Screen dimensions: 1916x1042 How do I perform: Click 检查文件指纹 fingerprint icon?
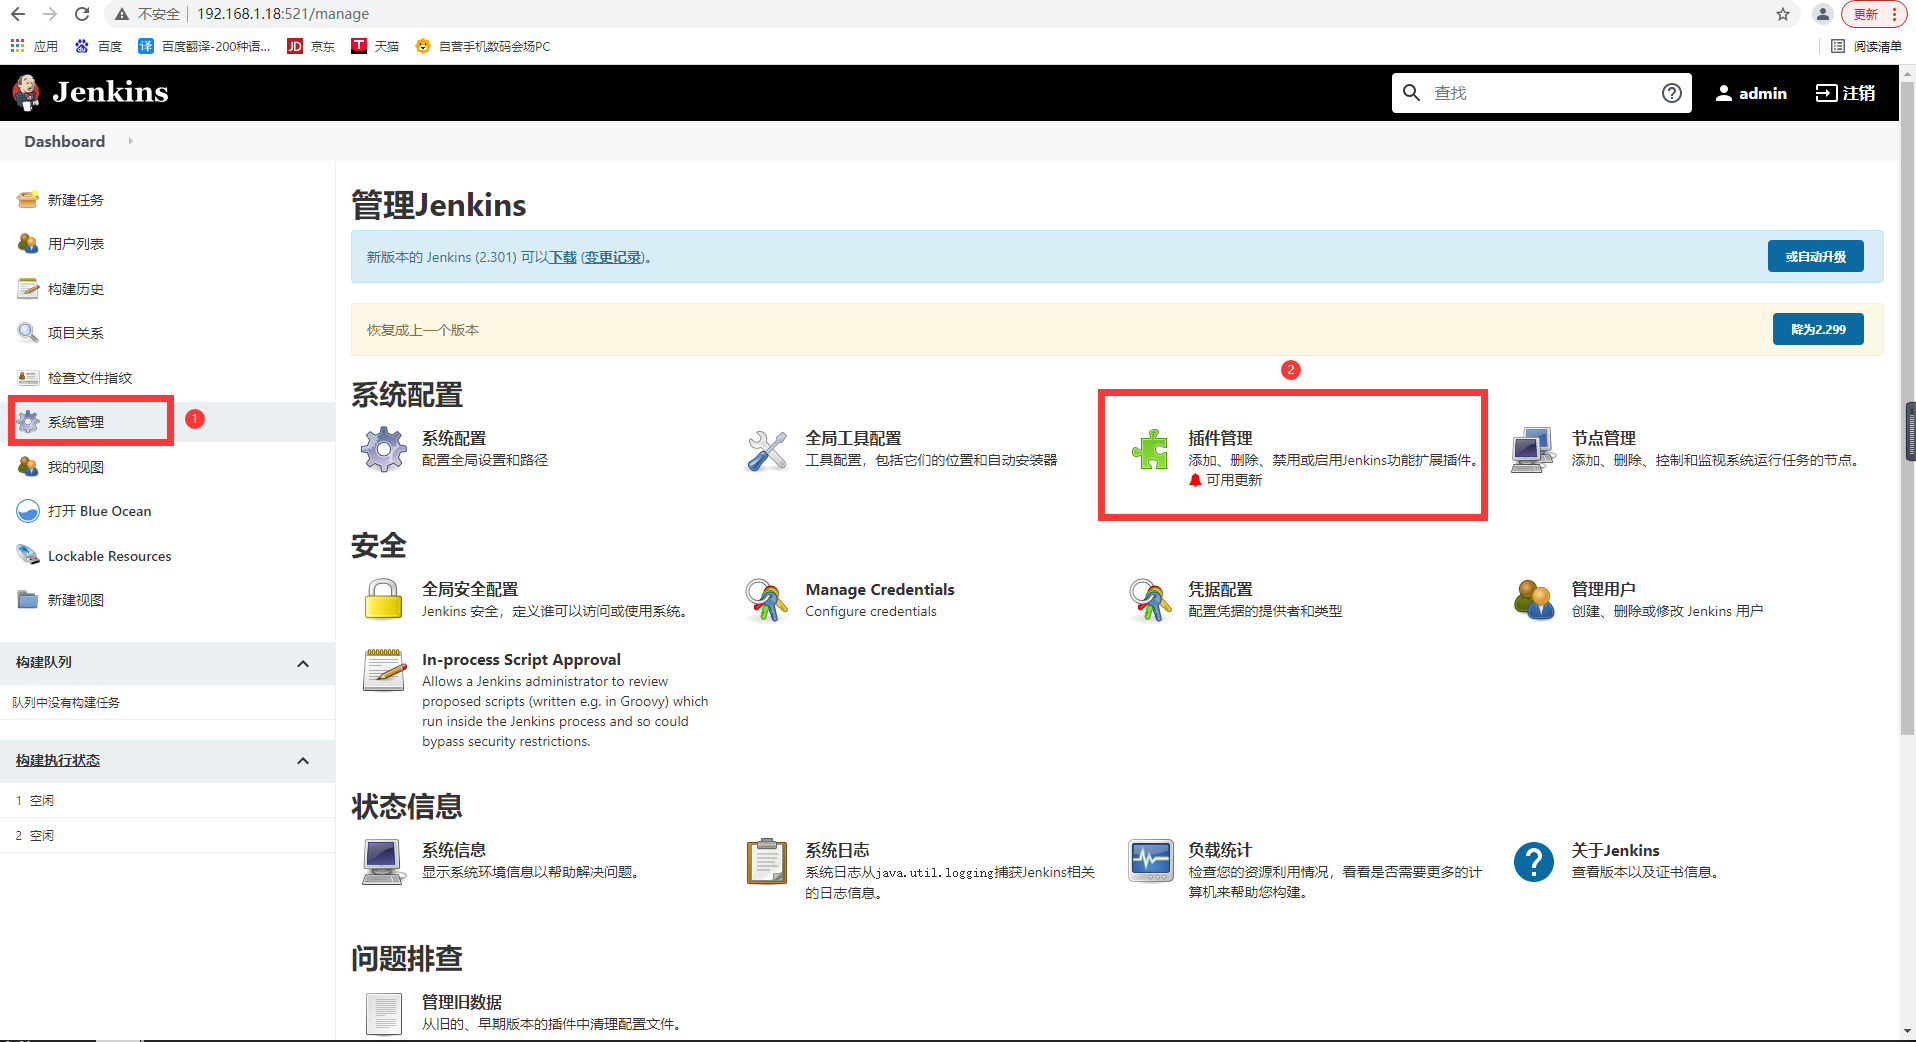point(28,377)
